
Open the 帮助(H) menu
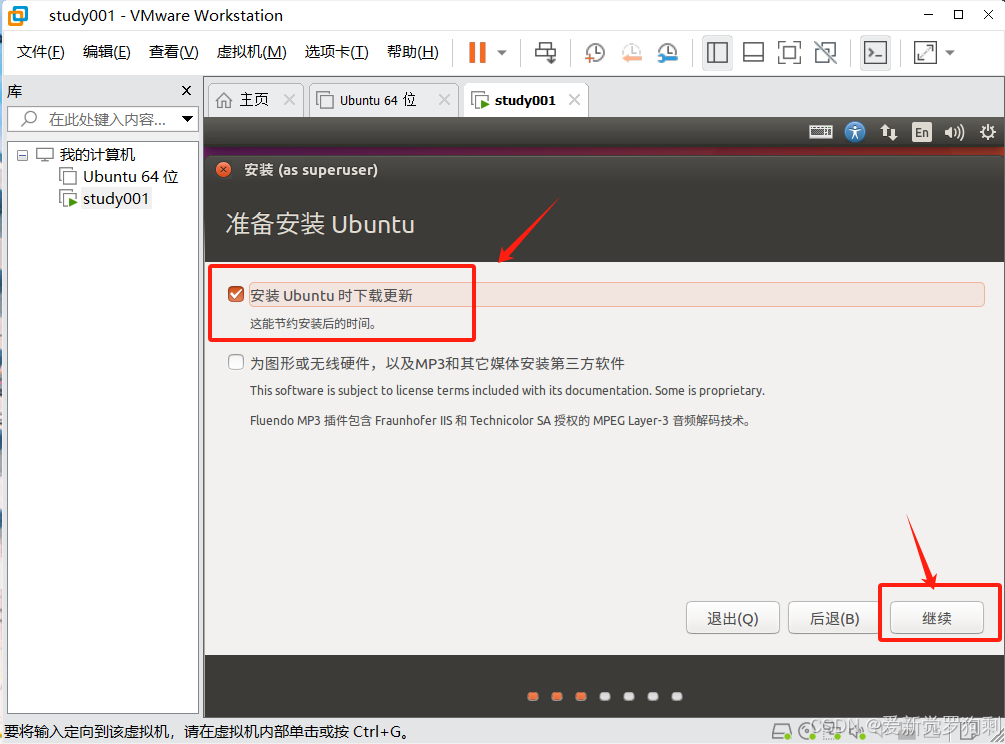coord(413,52)
